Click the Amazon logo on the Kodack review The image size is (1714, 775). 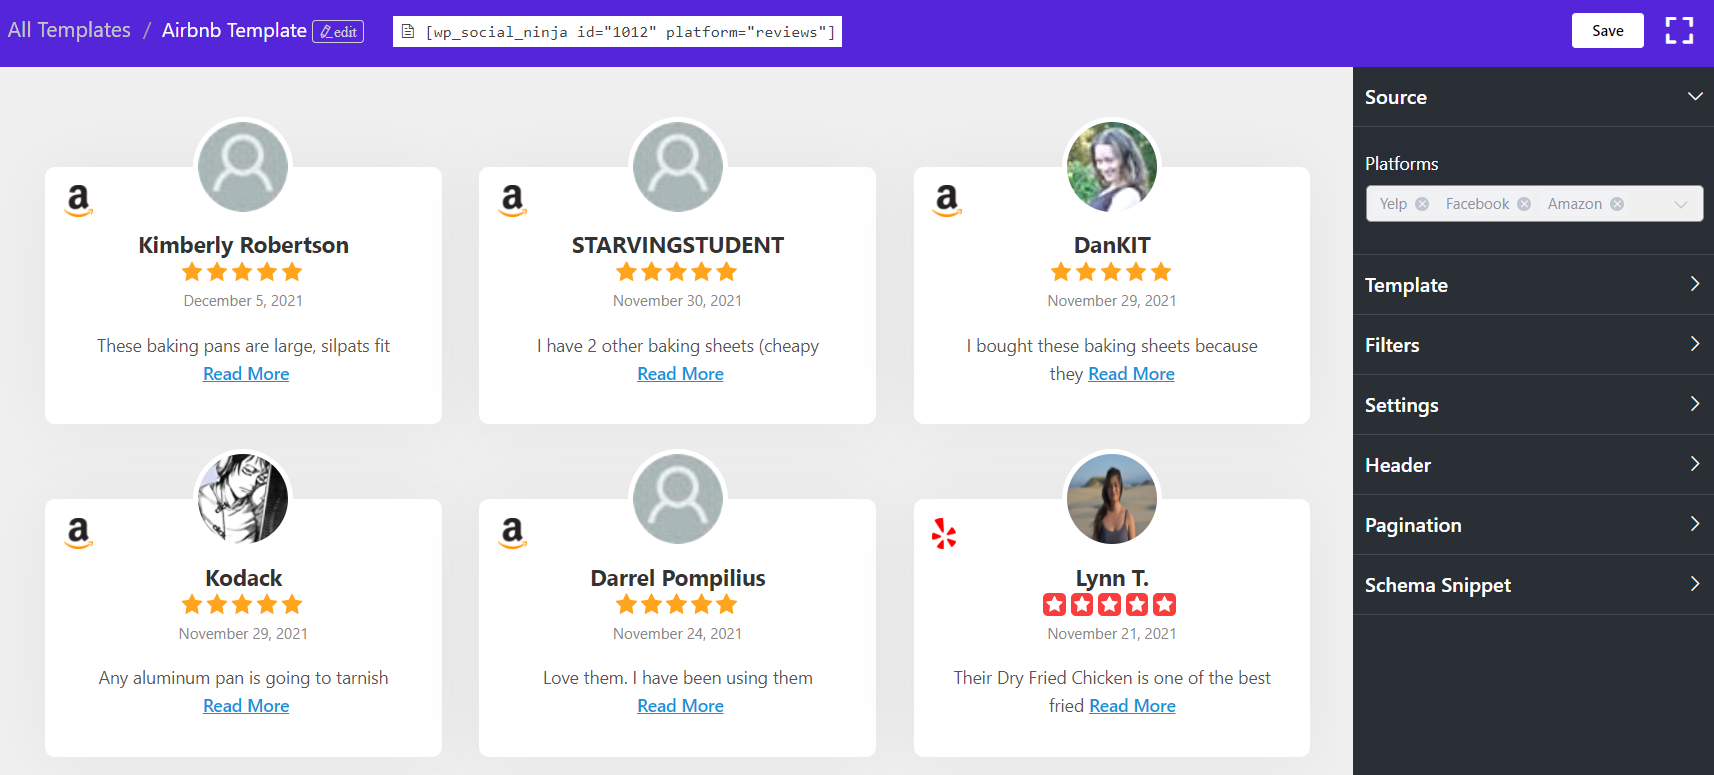(78, 532)
